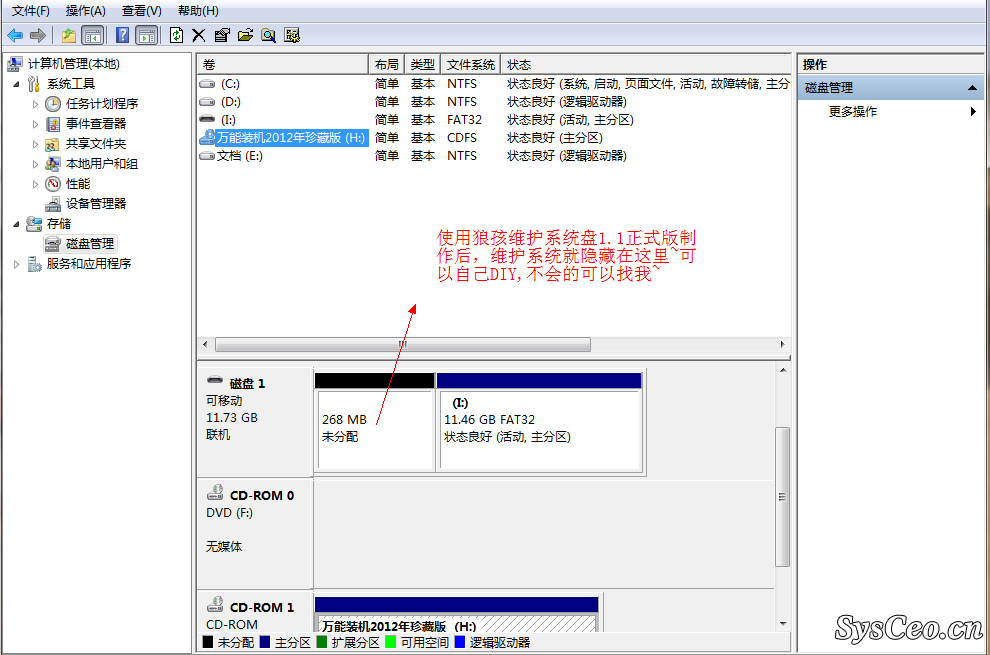This screenshot has width=990, height=655.
Task: Click the Delete X toolbar icon
Action: point(199,35)
